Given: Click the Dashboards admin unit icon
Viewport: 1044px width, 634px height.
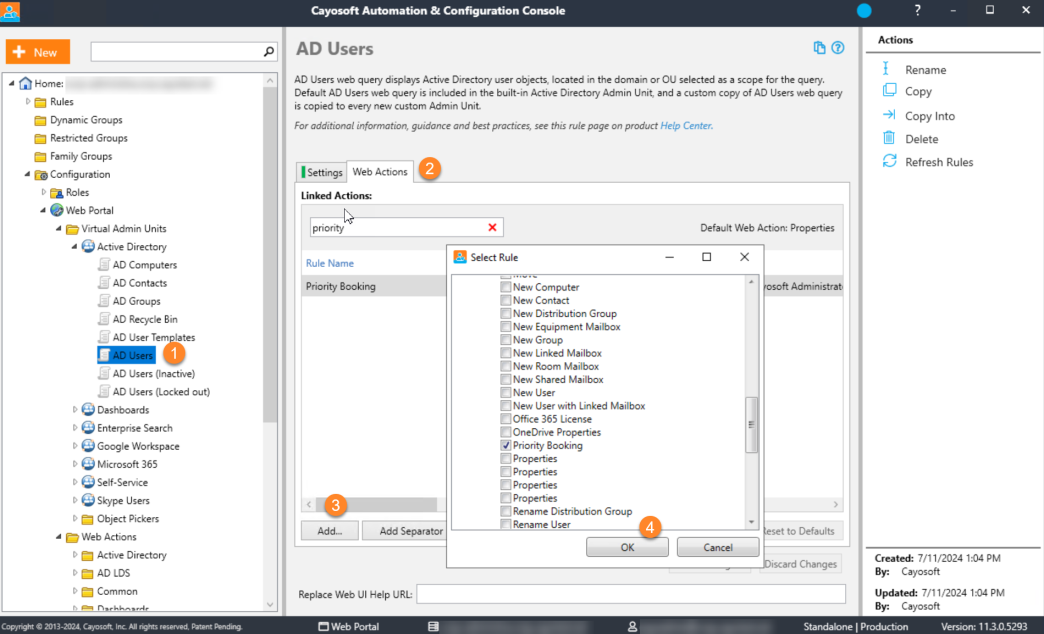Looking at the screenshot, I should 88,410.
